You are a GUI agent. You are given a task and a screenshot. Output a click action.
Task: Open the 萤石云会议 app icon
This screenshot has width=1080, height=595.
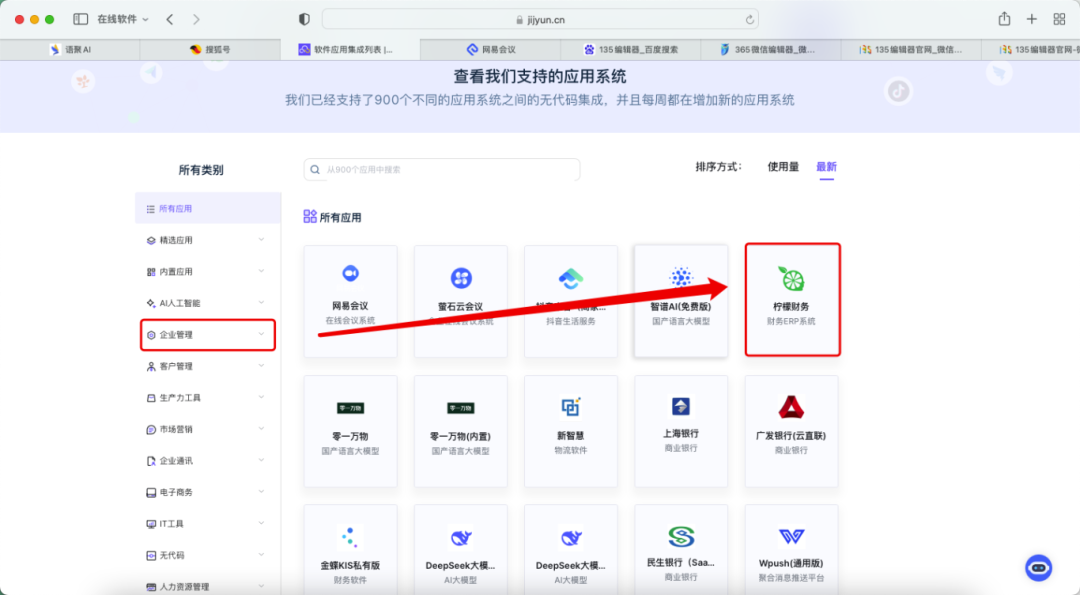tap(461, 278)
